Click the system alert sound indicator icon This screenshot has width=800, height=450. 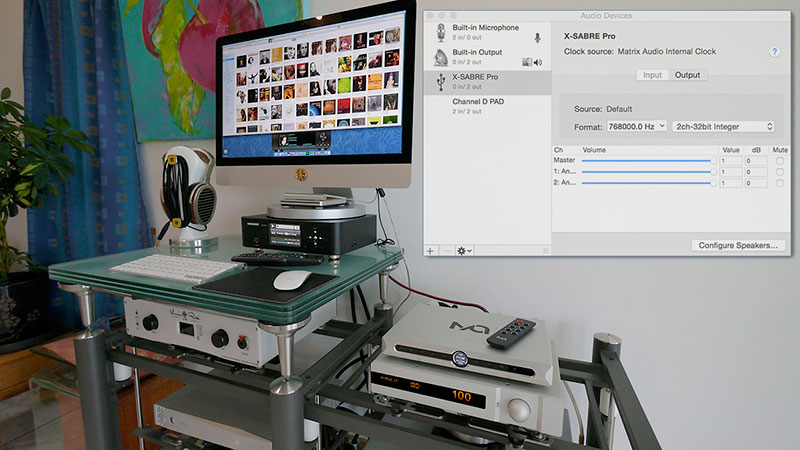pyautogui.click(x=527, y=62)
